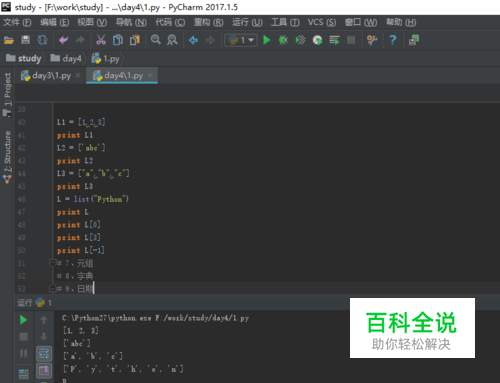Close the day4\1.py tab

coord(150,75)
